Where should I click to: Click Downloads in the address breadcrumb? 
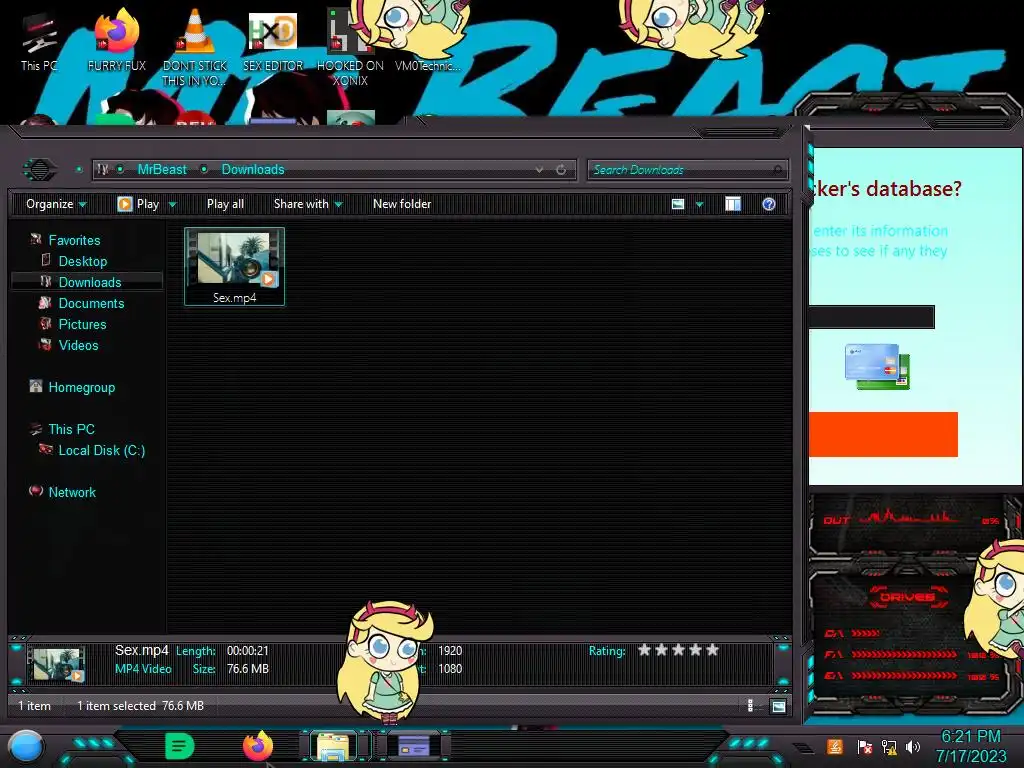pos(253,170)
